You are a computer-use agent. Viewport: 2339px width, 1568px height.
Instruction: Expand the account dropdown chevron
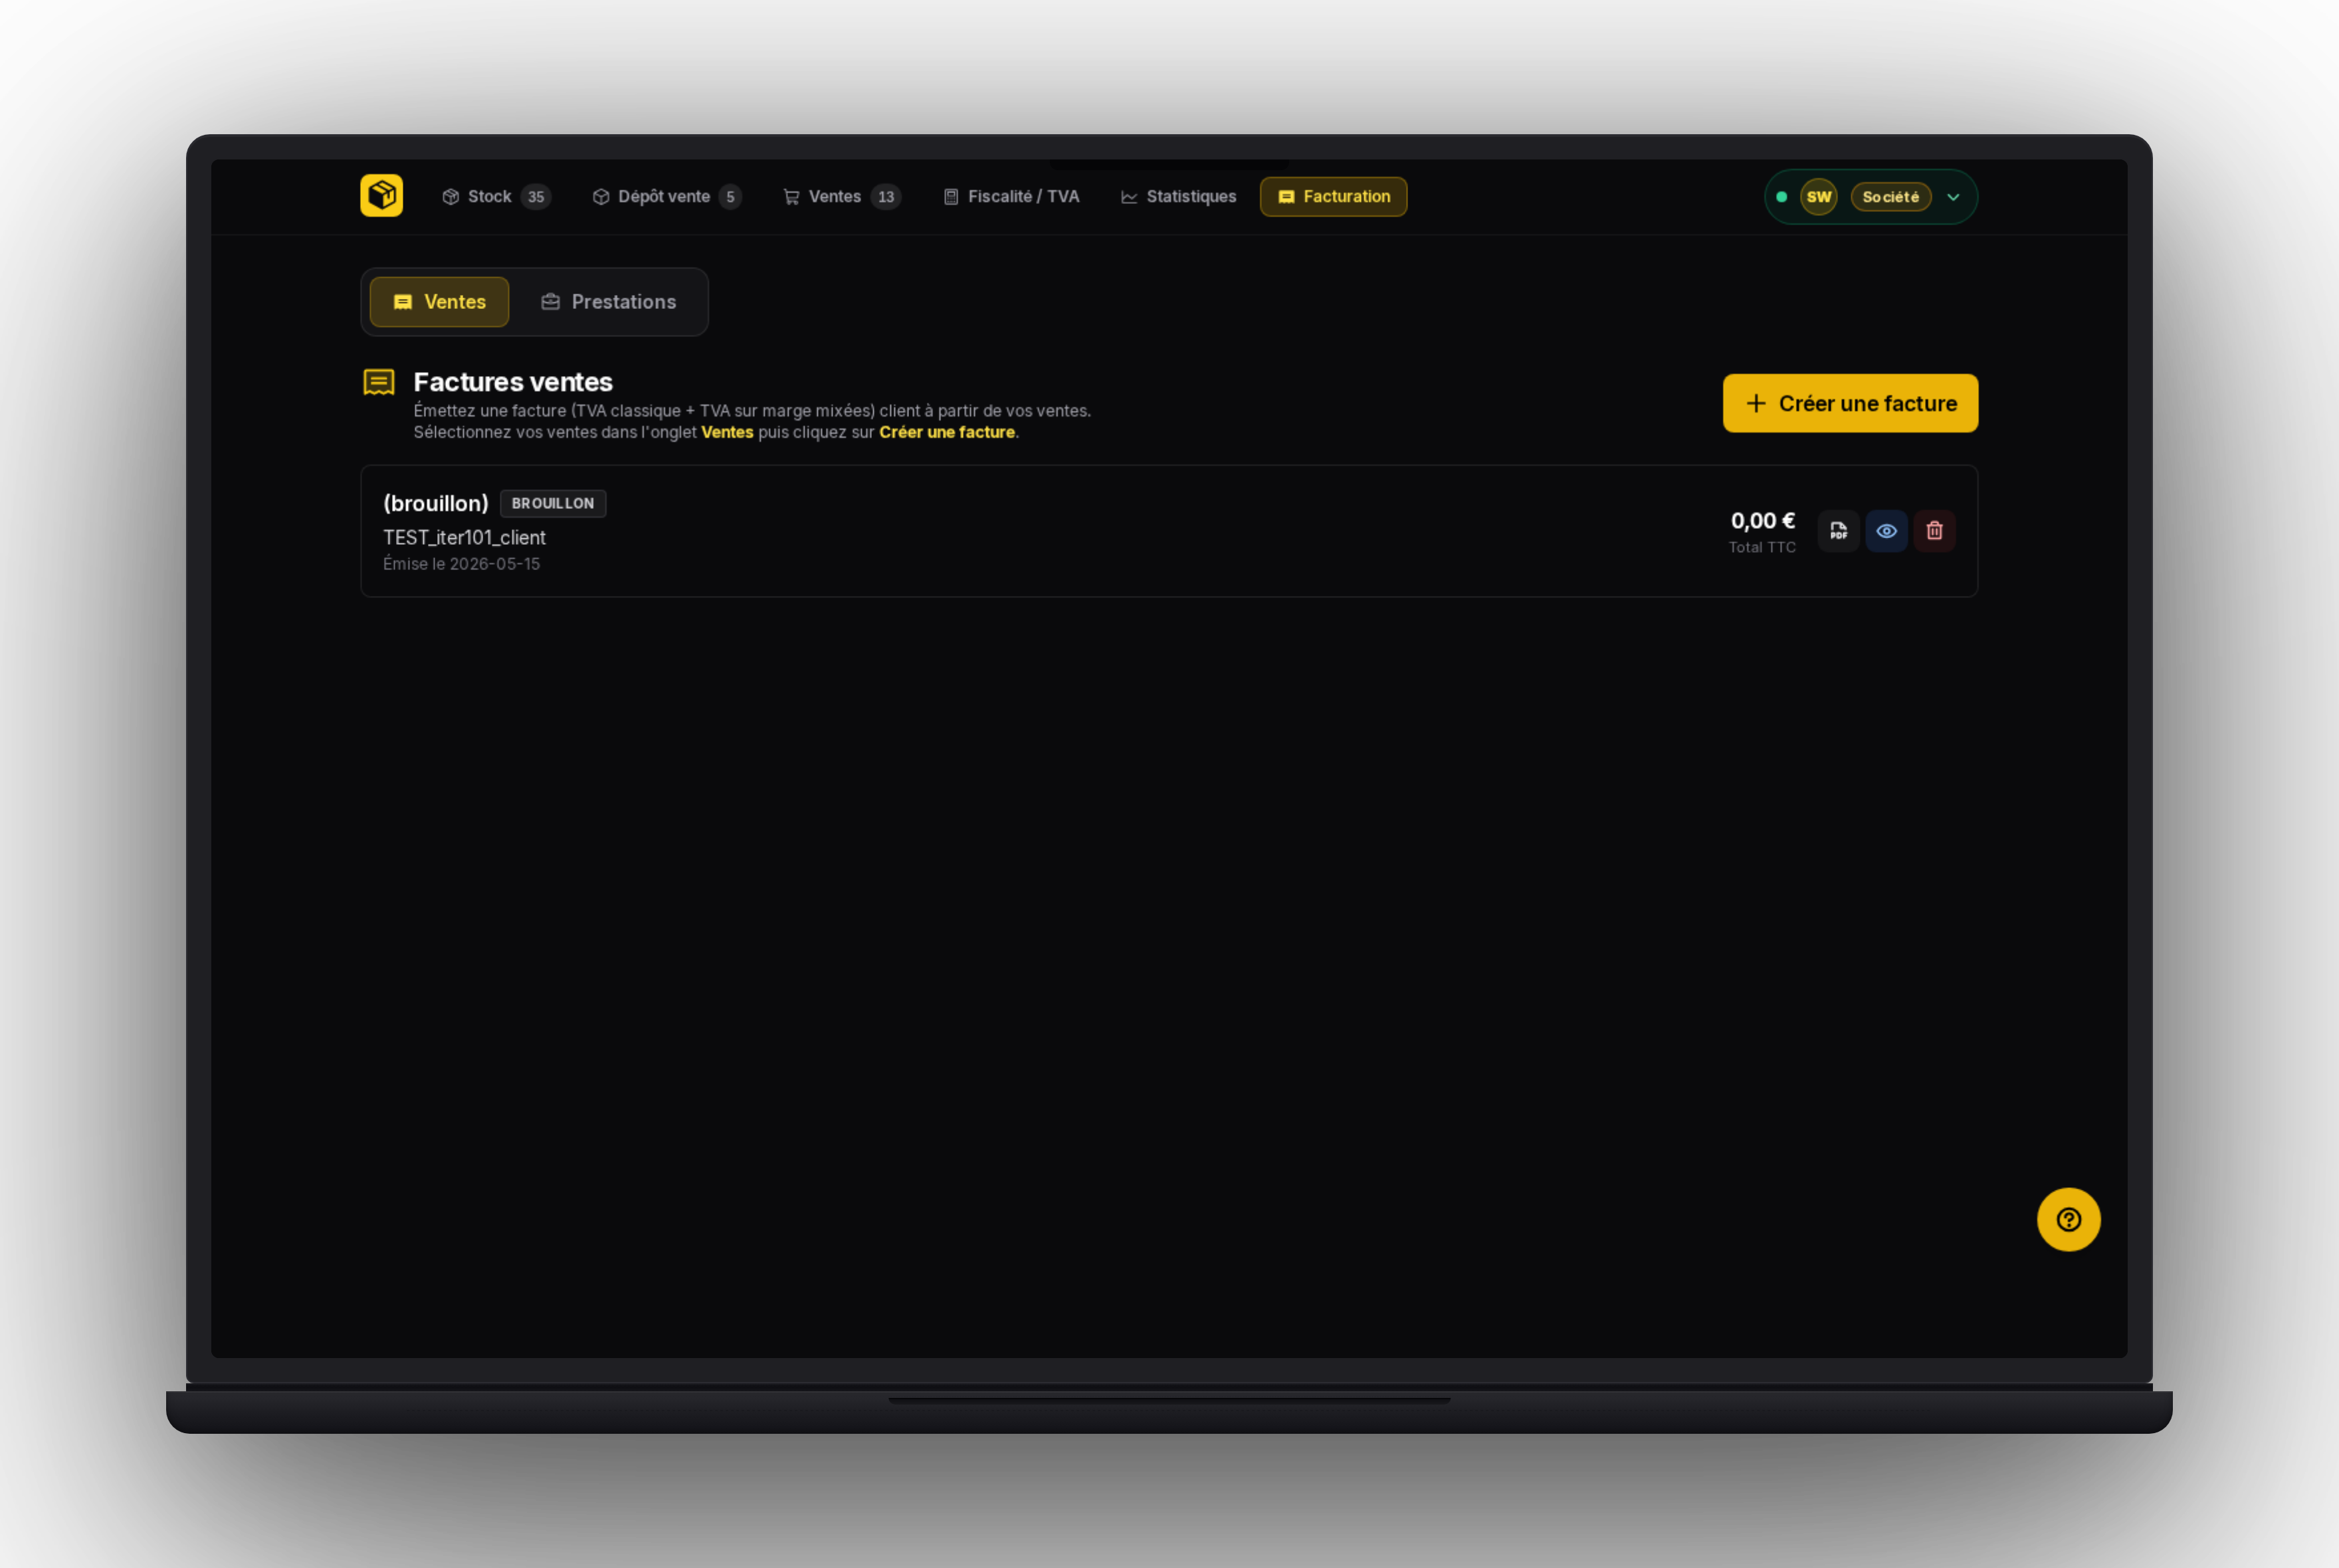click(x=1953, y=197)
